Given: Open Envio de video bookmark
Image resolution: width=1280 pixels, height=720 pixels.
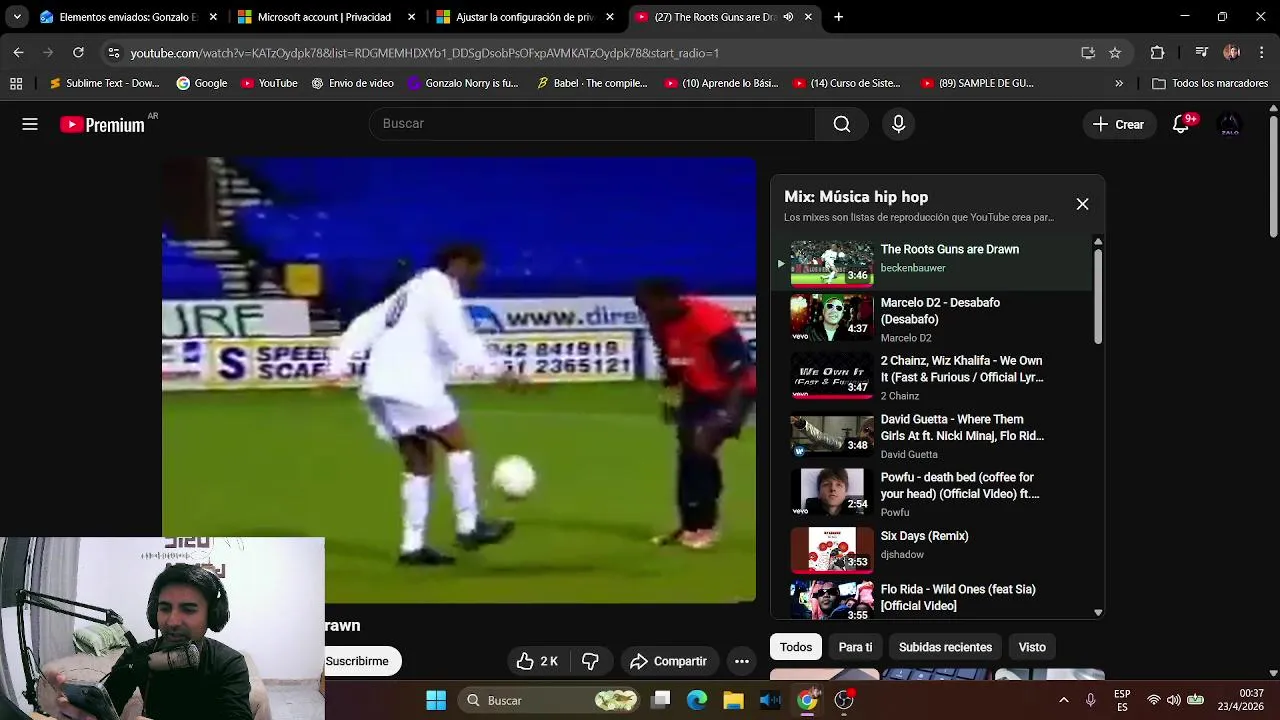Looking at the screenshot, I should pyautogui.click(x=352, y=83).
